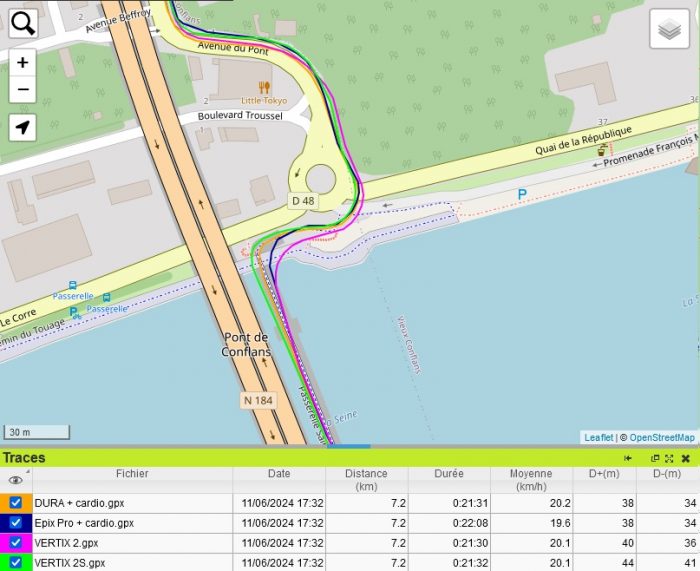
Task: Uncheck the DURA + cardio.gpx trace
Action: 16,502
